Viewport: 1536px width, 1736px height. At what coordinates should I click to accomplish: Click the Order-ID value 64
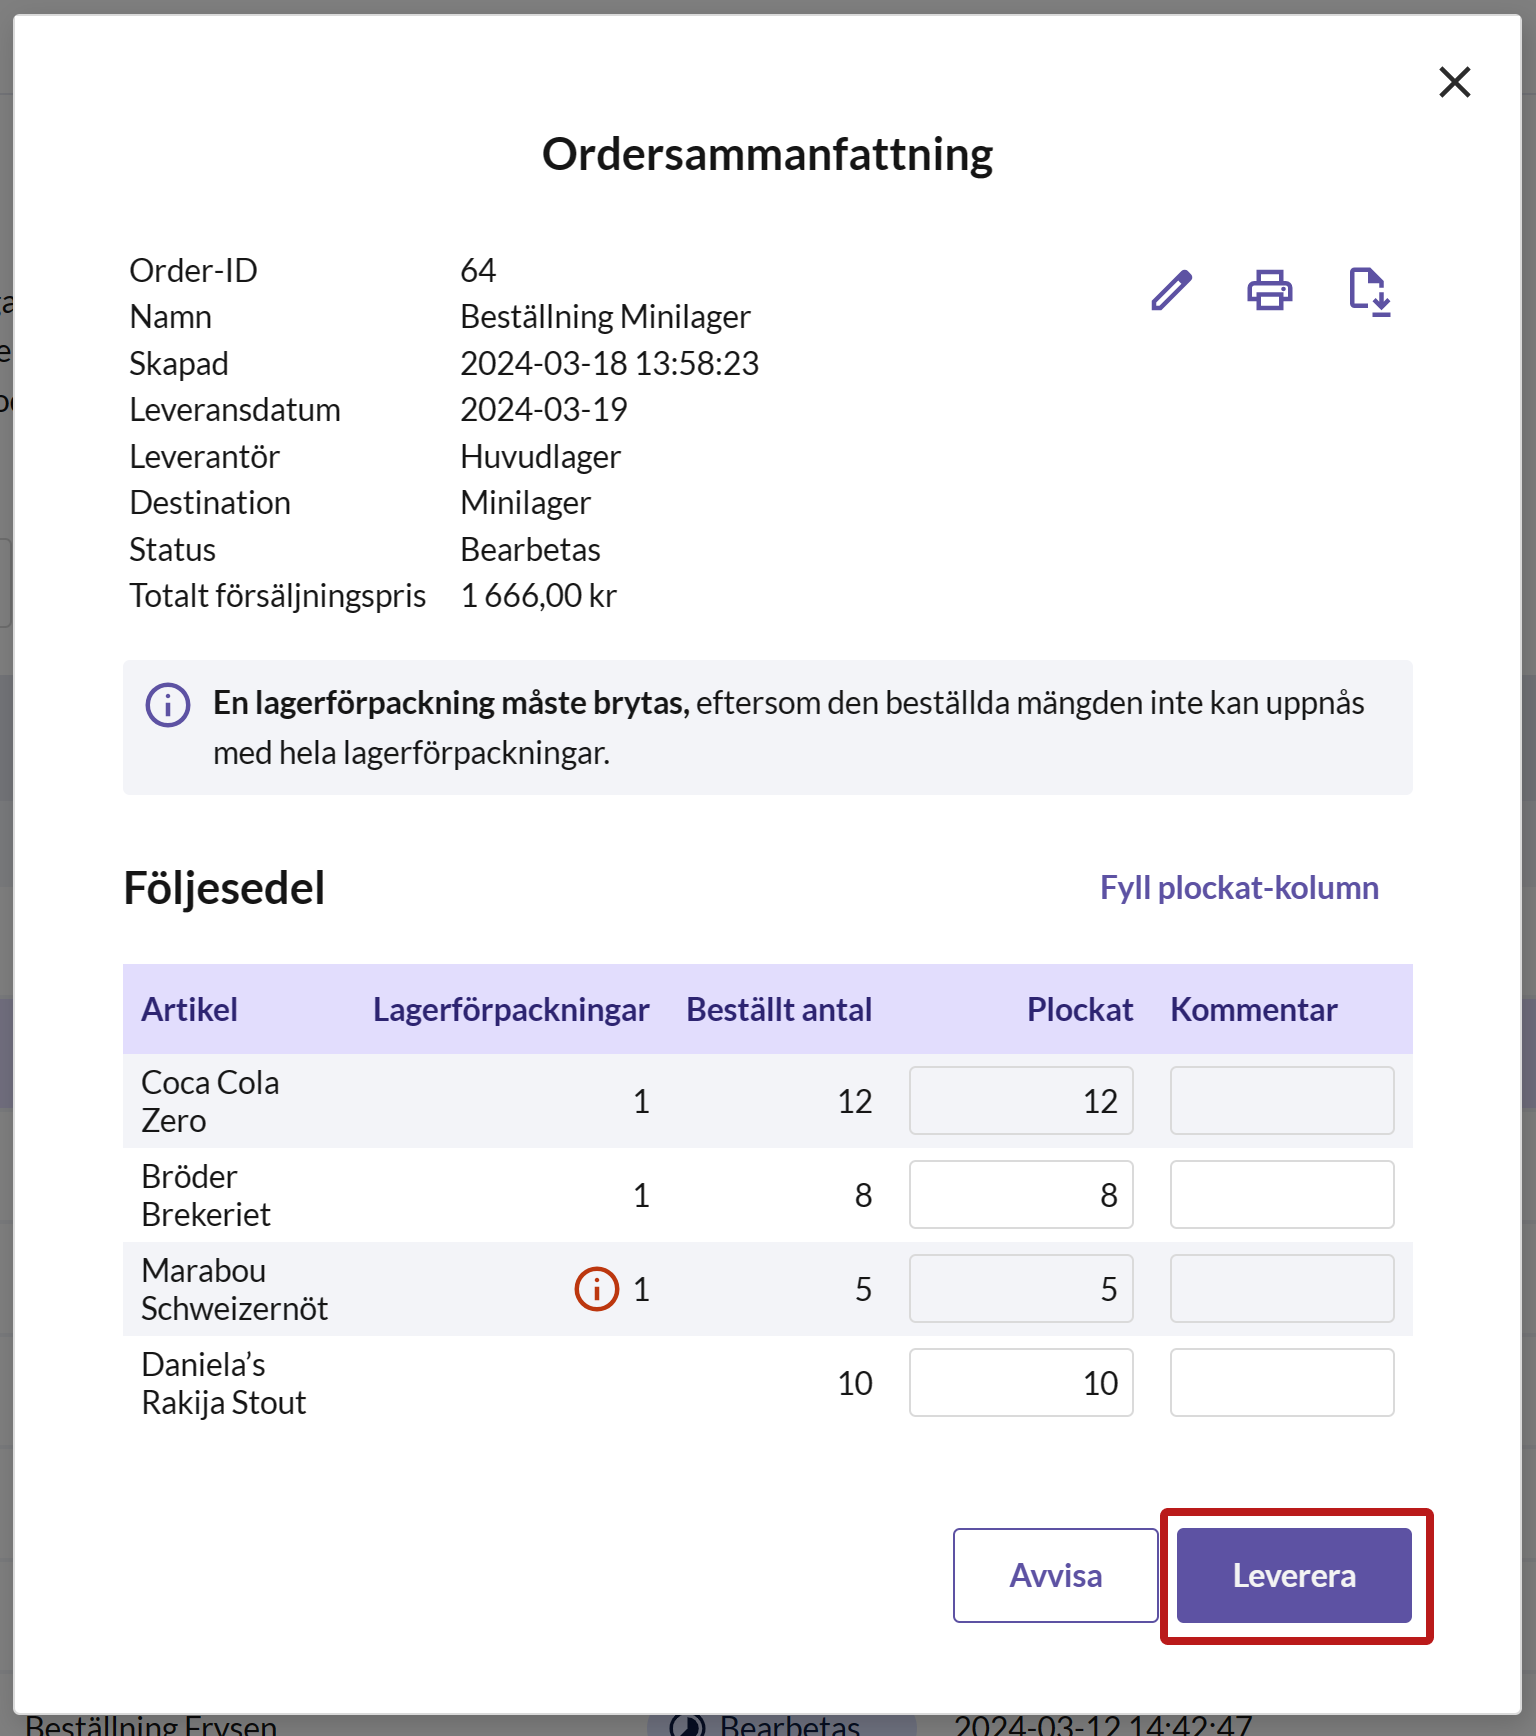point(478,270)
